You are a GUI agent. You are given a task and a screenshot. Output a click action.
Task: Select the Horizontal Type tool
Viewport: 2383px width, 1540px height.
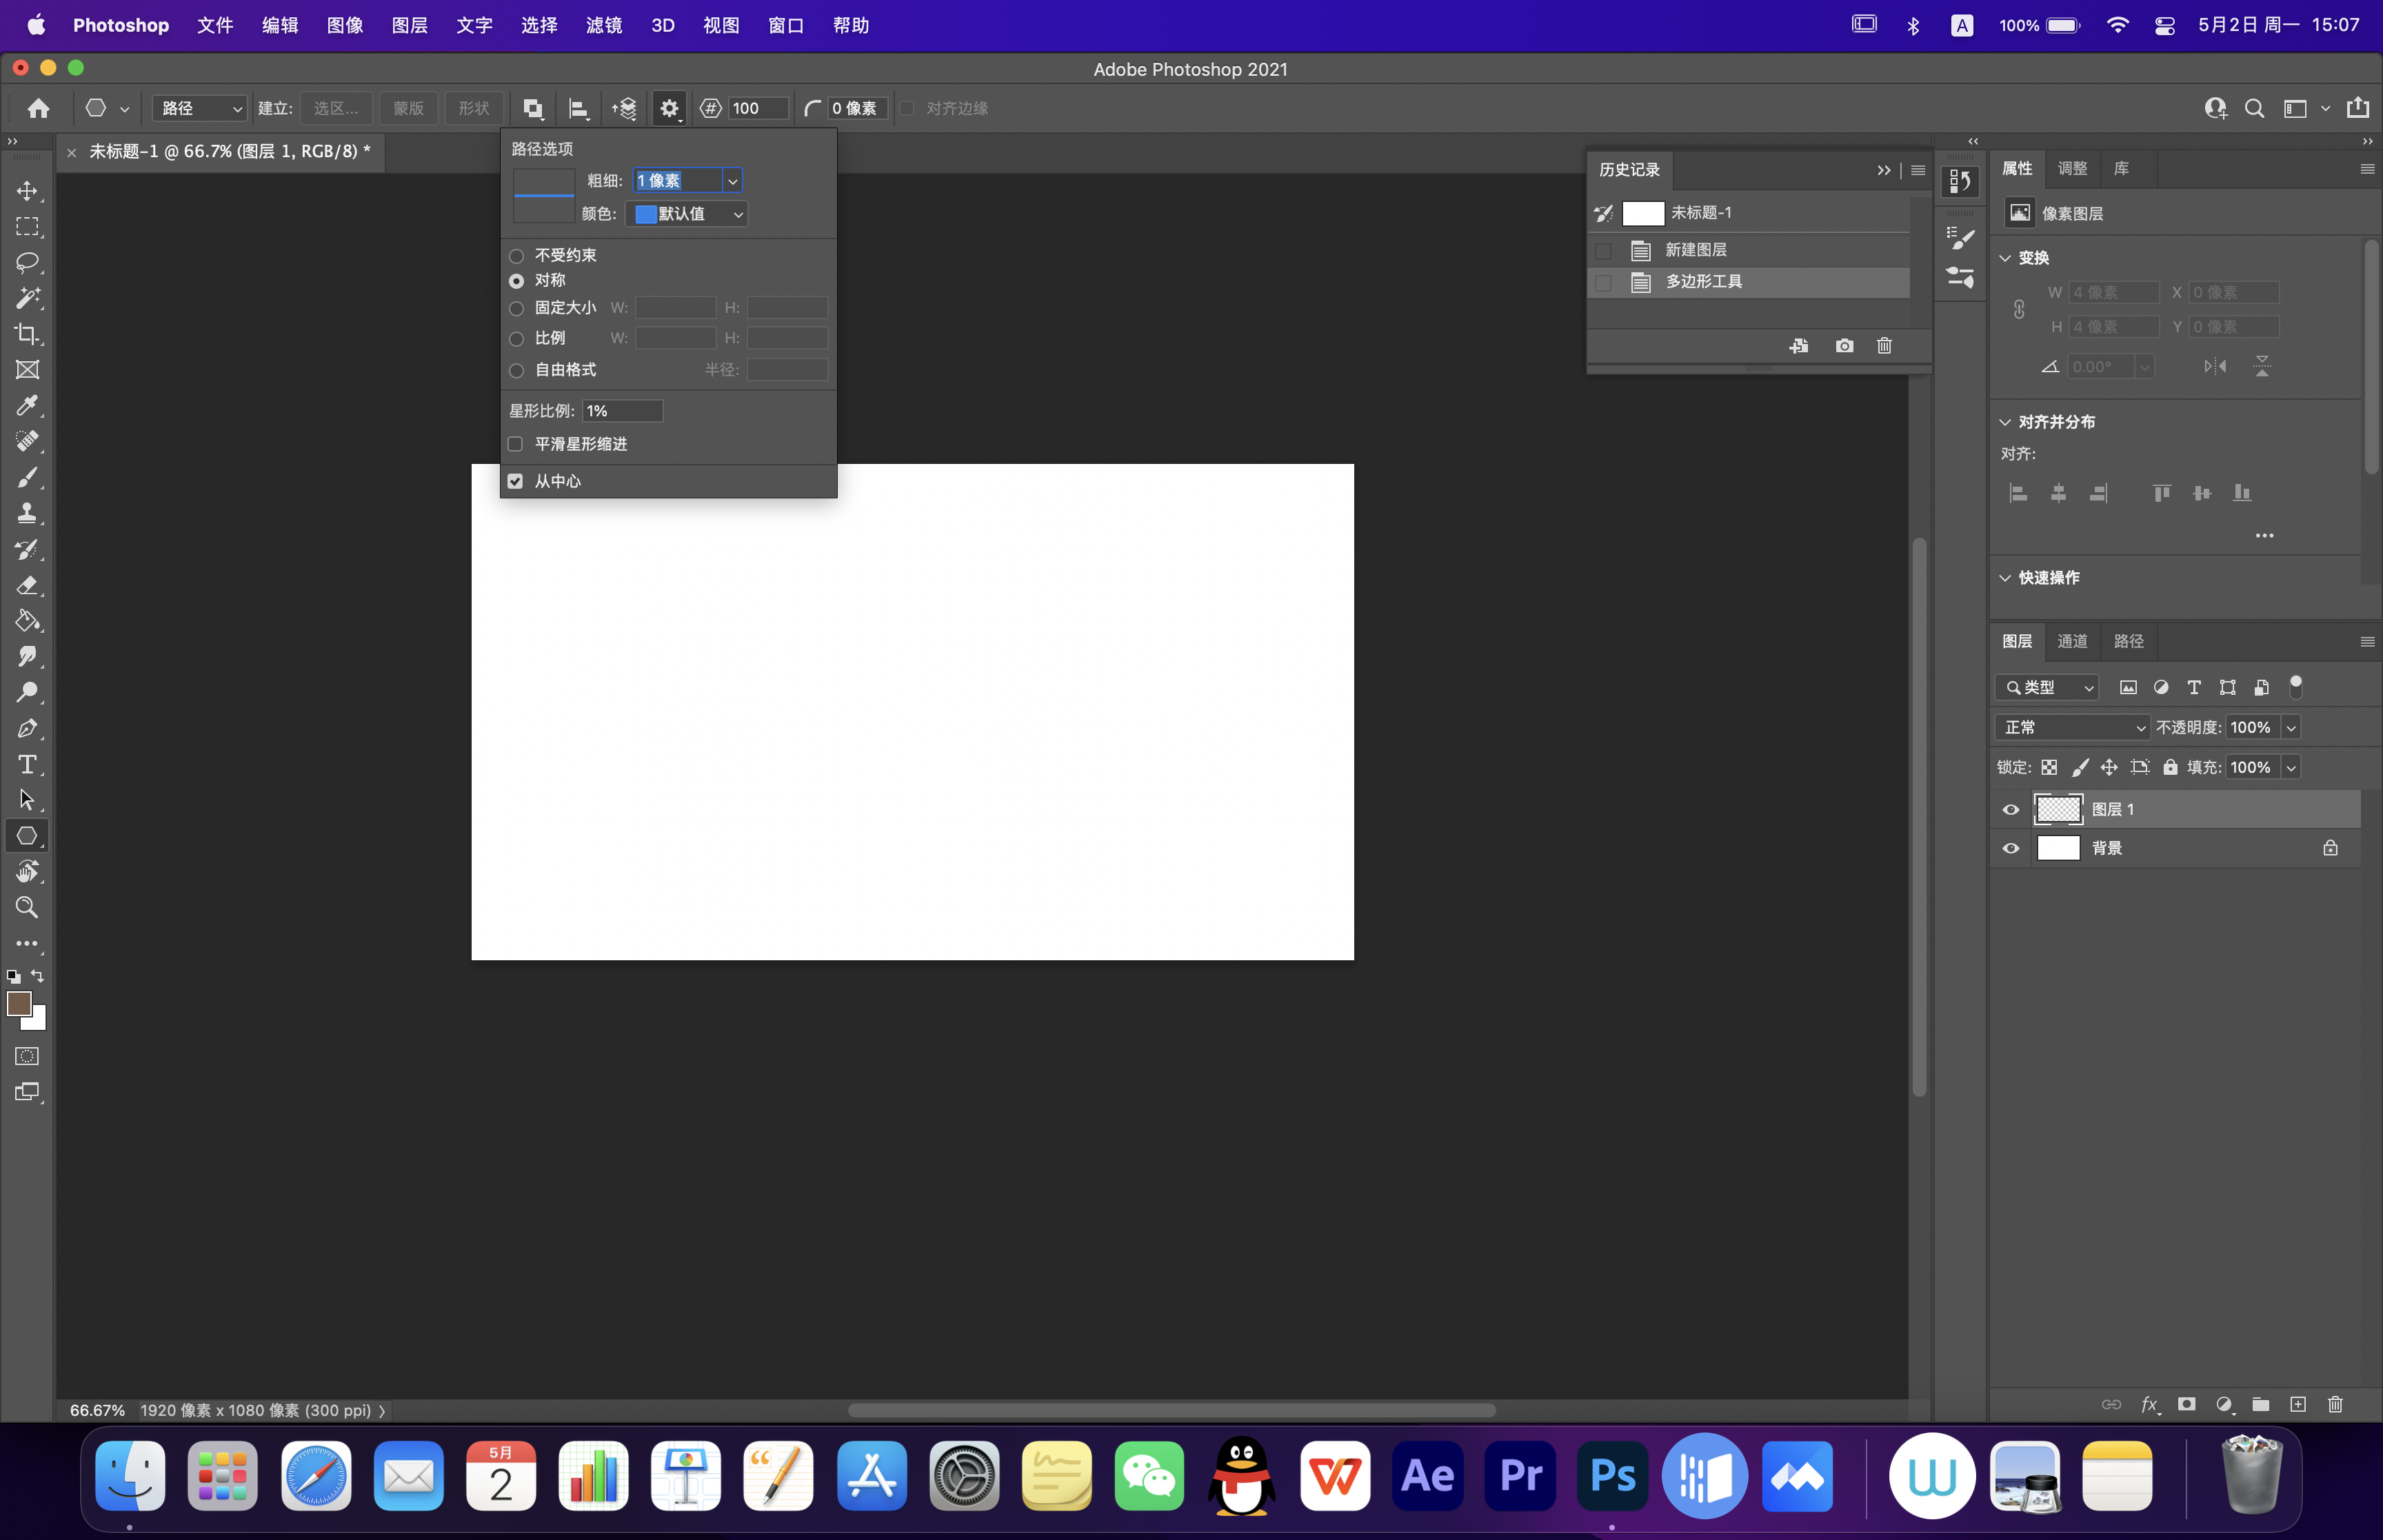(27, 764)
